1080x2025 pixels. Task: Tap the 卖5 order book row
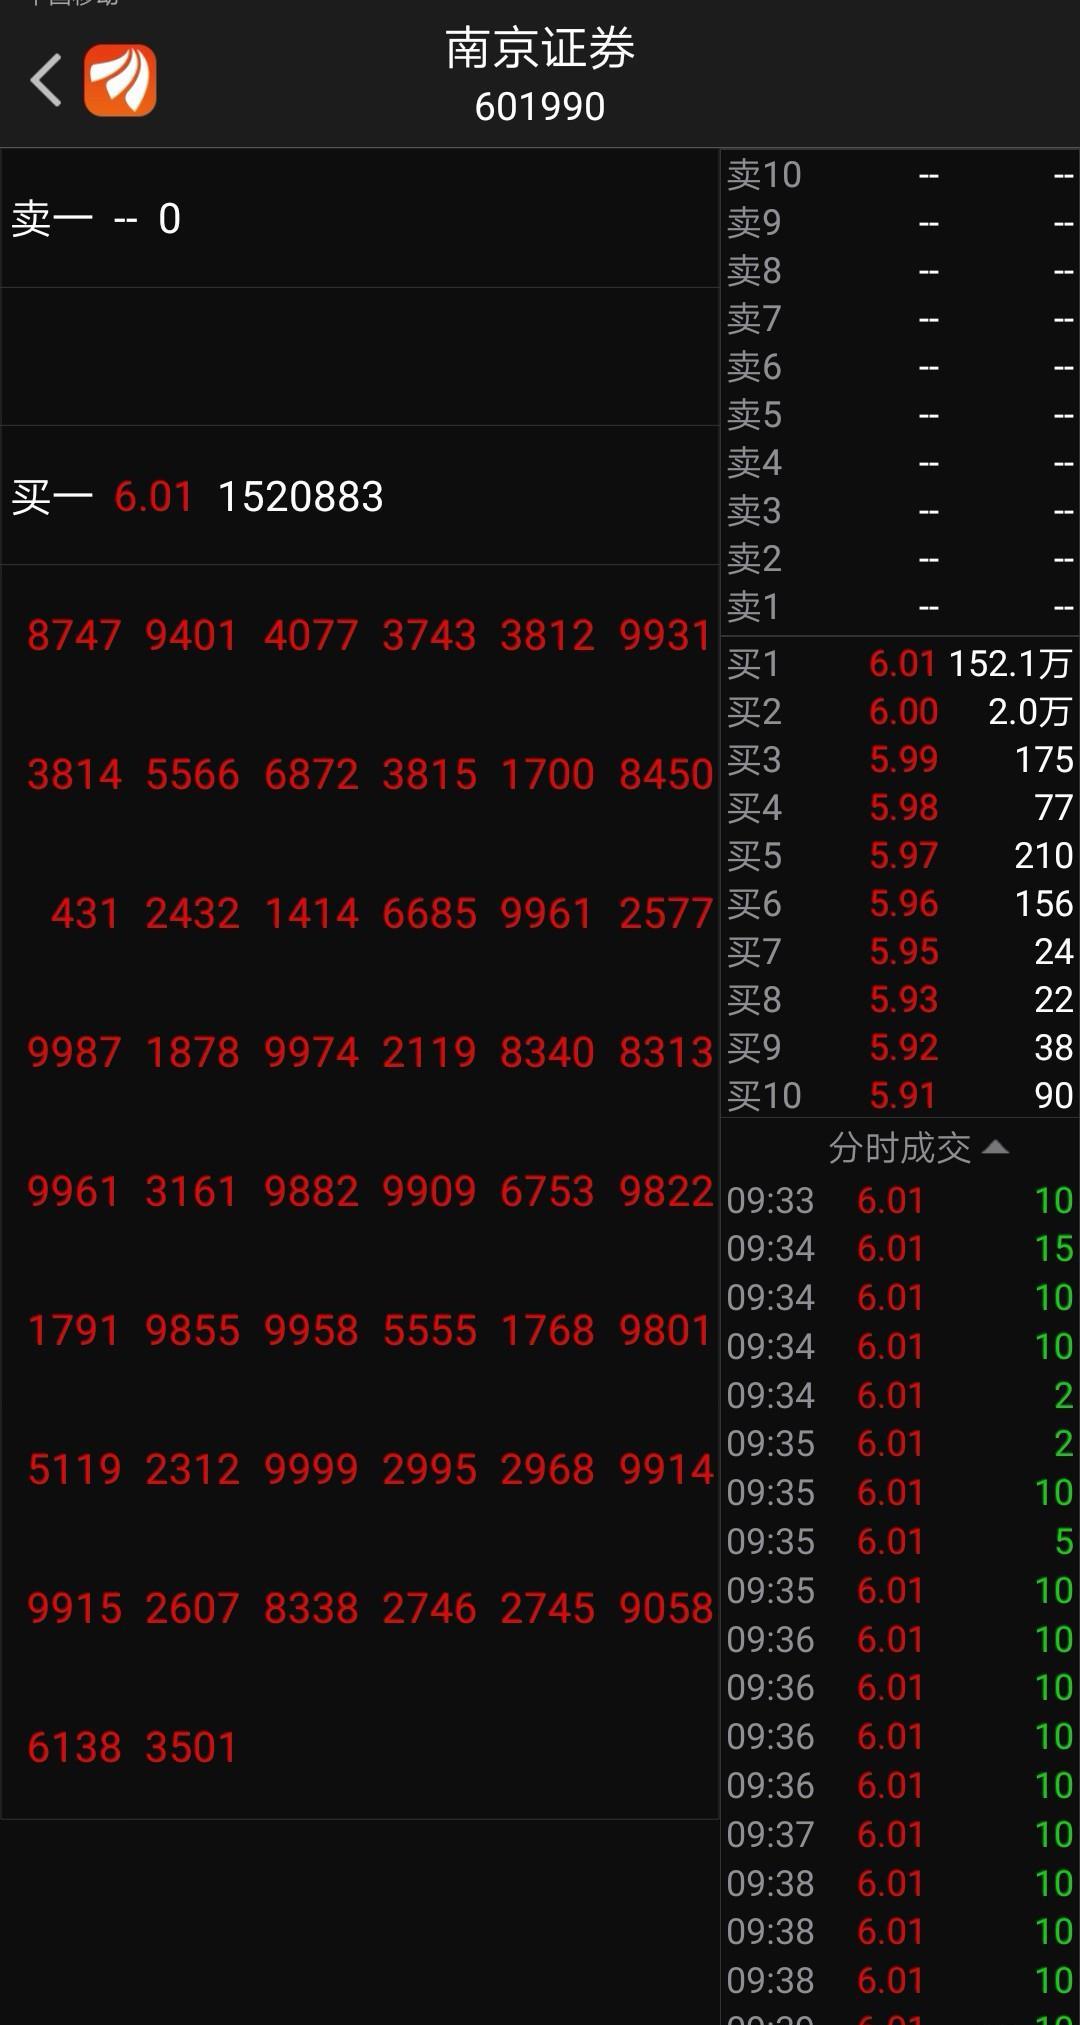point(900,415)
